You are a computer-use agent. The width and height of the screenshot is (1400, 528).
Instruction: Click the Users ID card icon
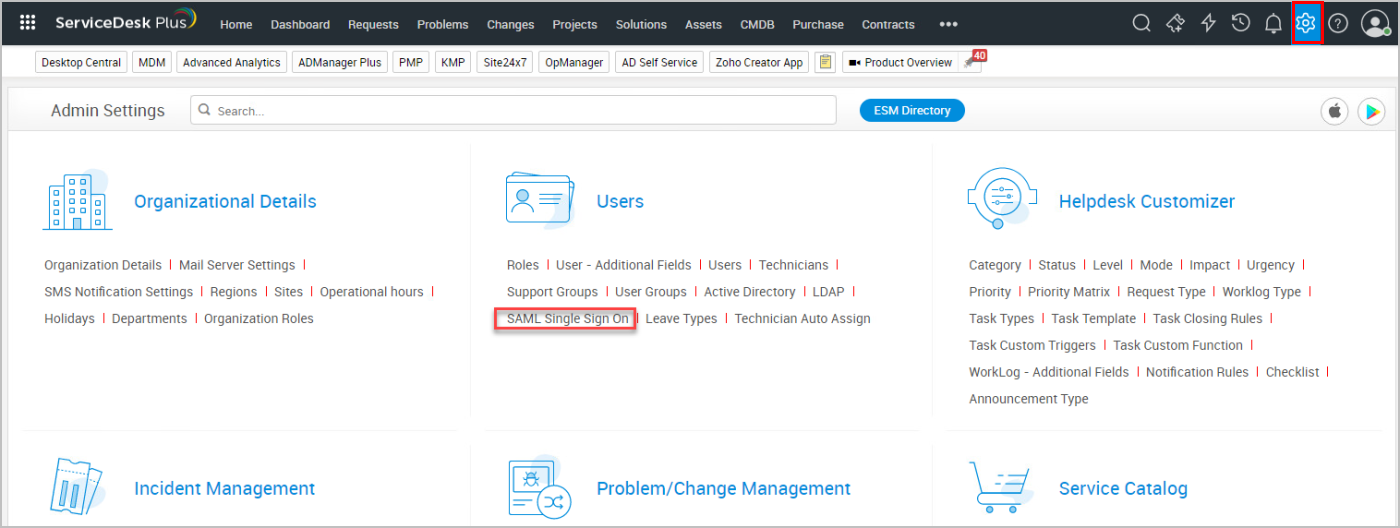pos(540,198)
